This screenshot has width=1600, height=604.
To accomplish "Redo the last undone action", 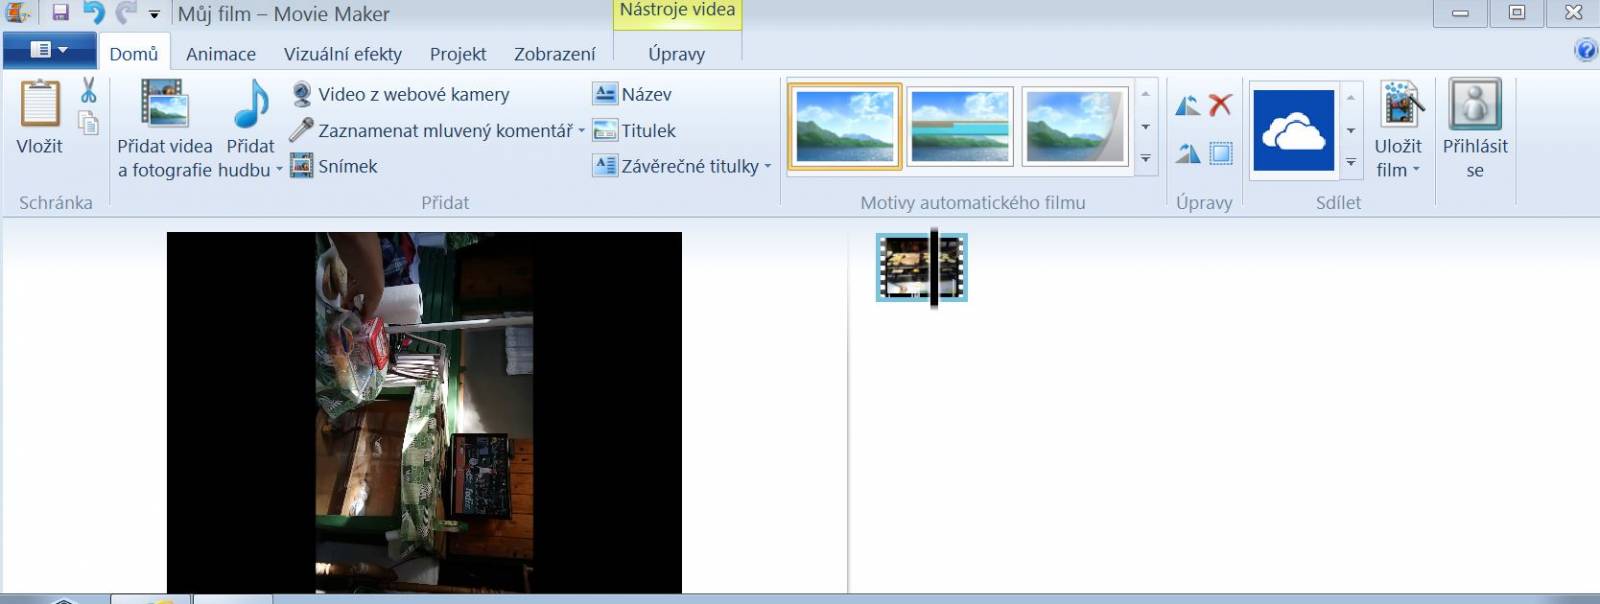I will click(x=126, y=13).
